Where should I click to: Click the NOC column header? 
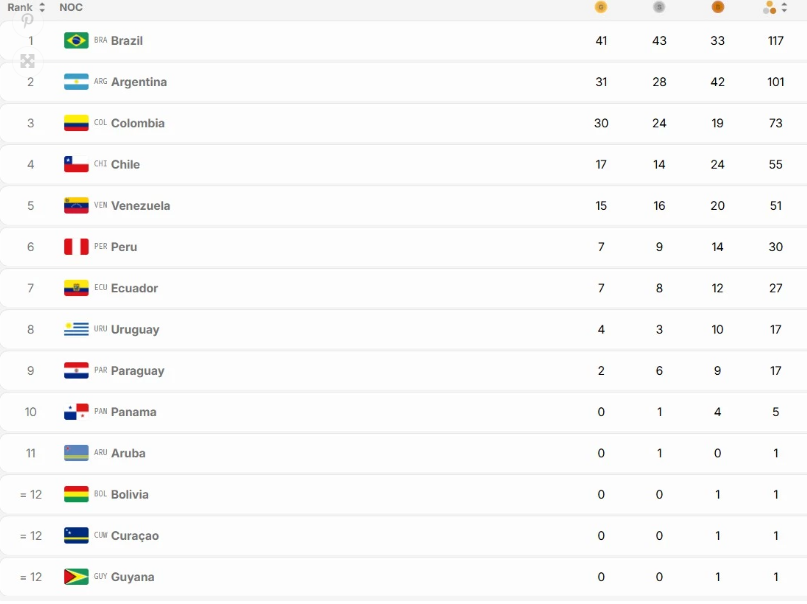coord(71,7)
